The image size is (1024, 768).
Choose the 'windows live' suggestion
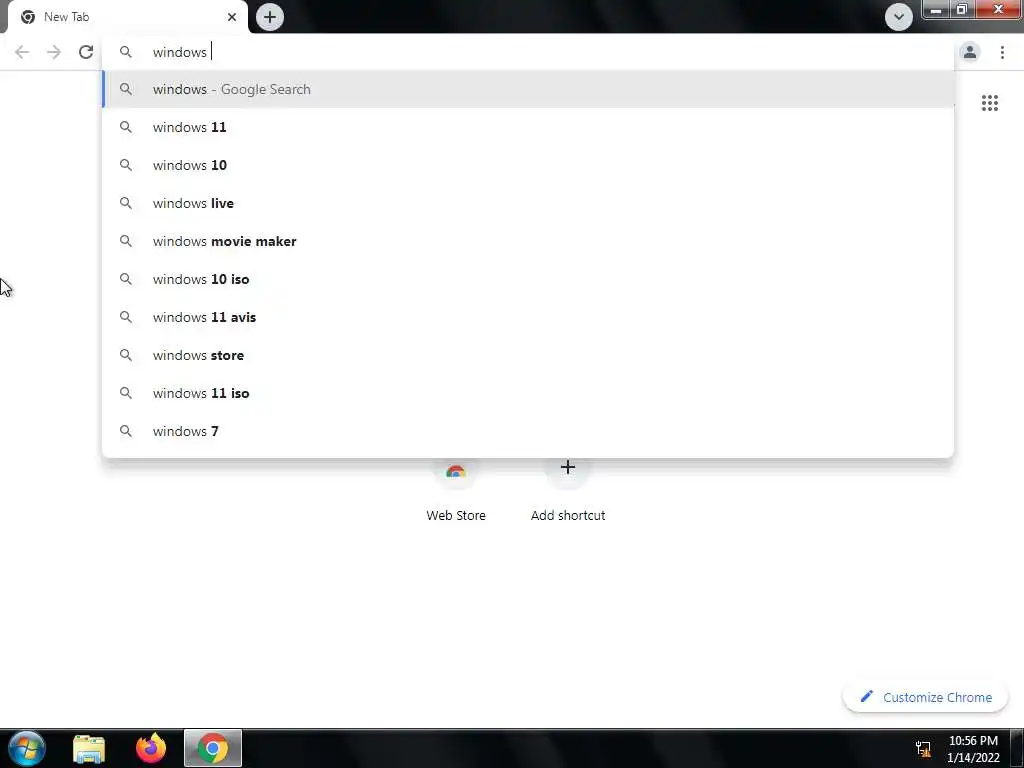click(x=528, y=203)
